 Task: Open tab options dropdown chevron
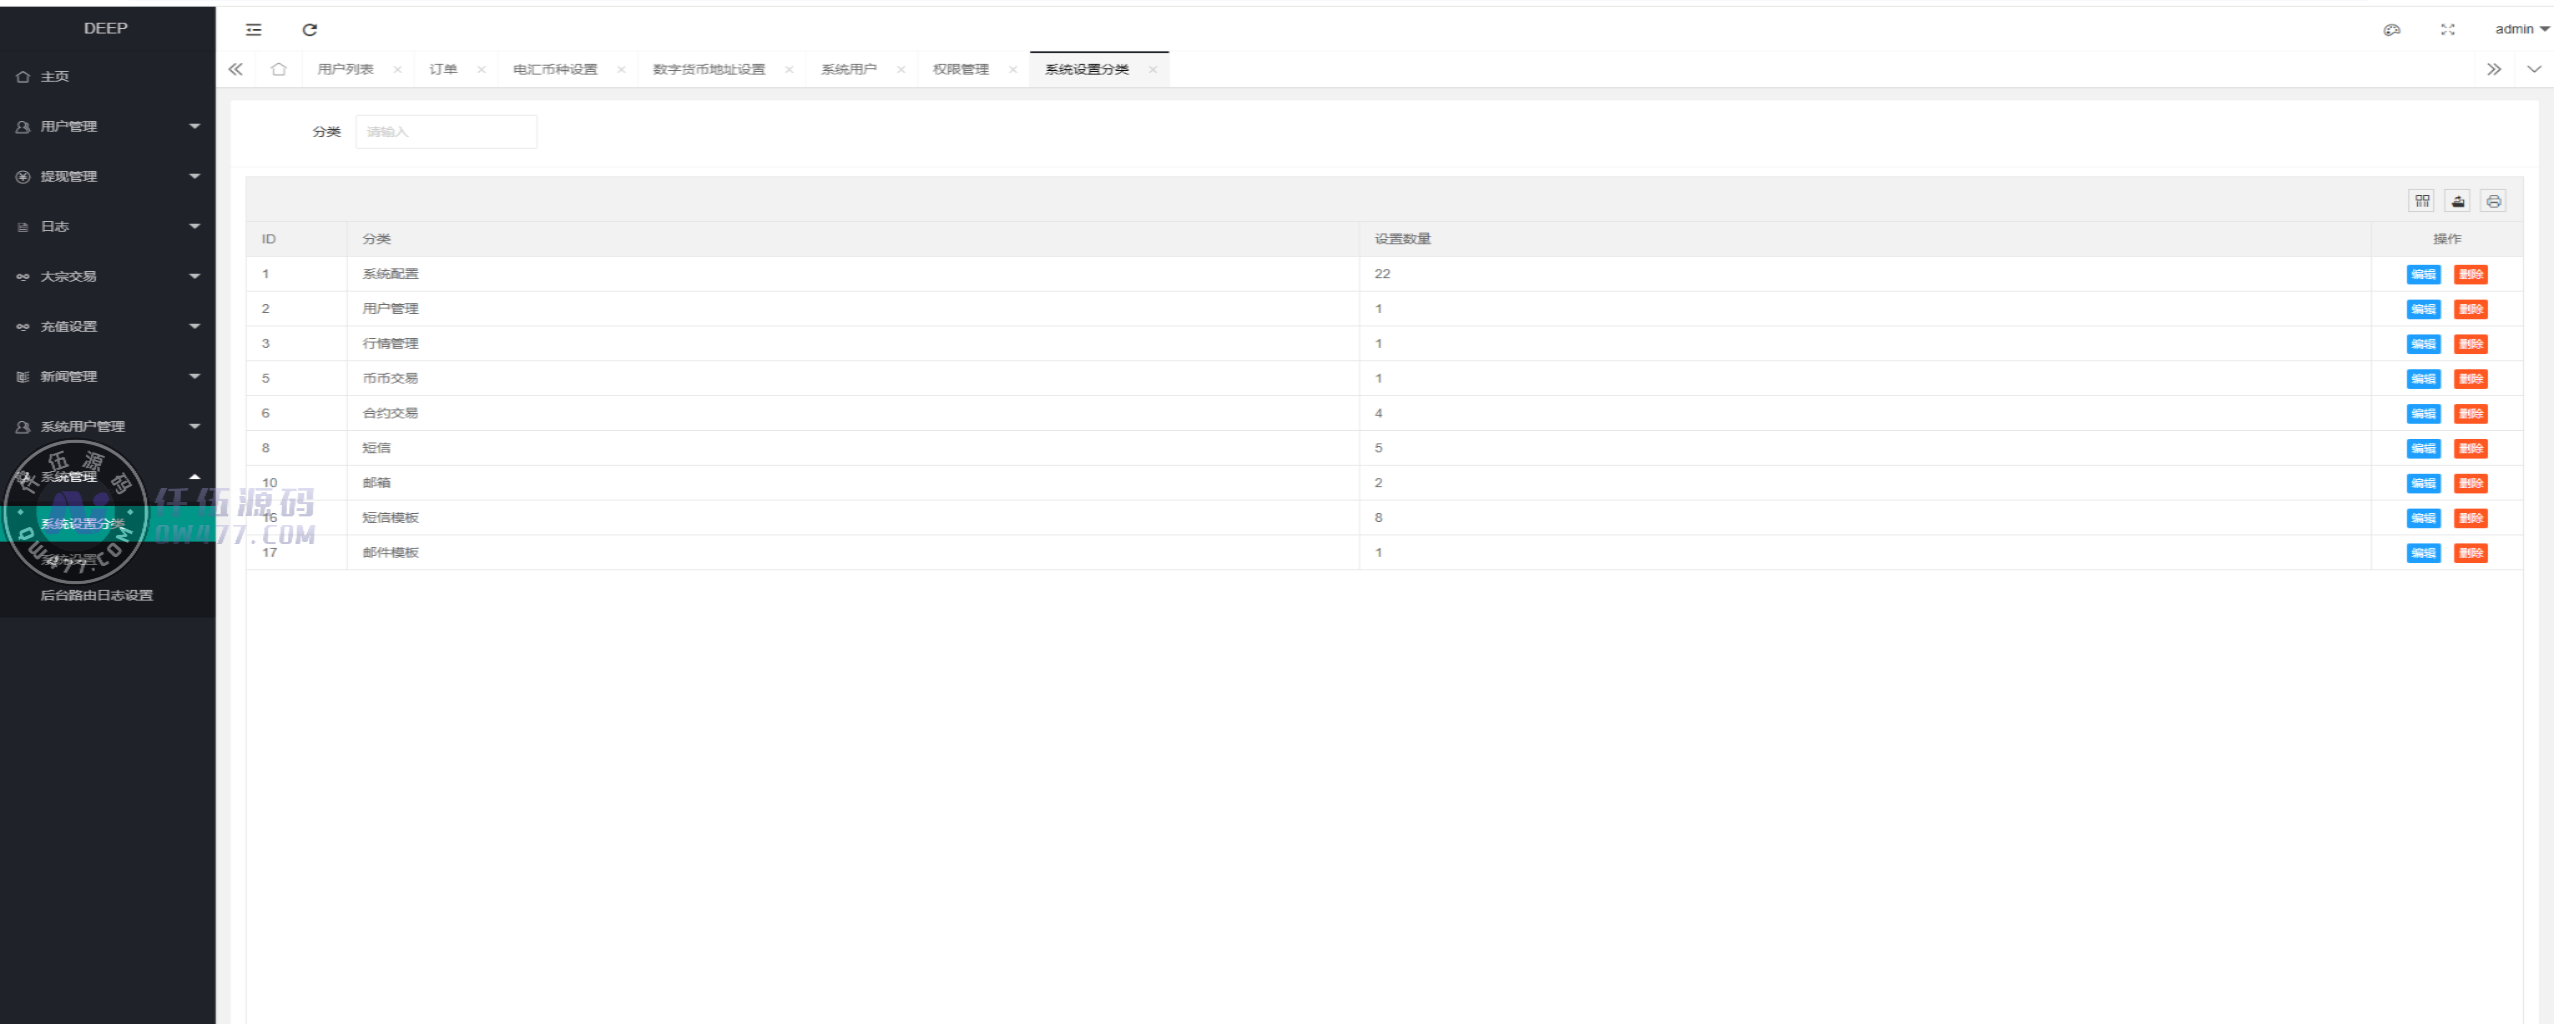2533,69
